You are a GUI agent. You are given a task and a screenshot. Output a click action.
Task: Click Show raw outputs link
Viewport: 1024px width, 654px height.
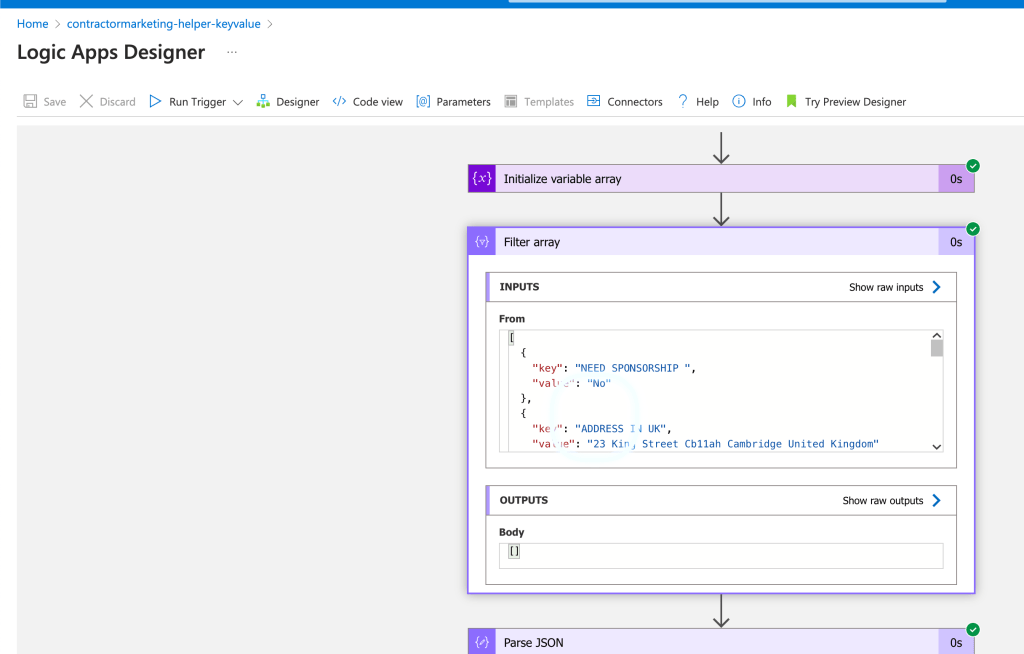click(x=882, y=500)
